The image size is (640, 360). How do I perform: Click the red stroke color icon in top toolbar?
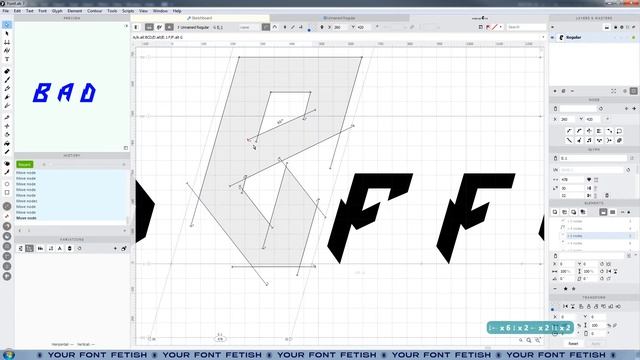[495, 27]
